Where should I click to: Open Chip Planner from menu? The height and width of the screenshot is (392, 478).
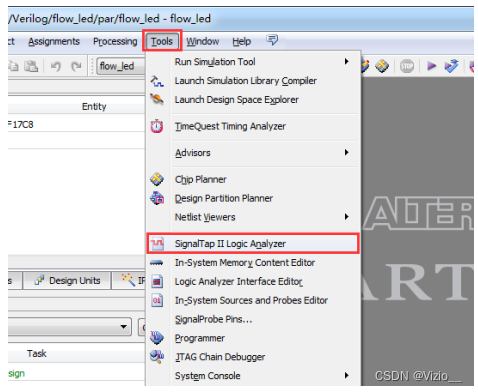tap(253, 179)
